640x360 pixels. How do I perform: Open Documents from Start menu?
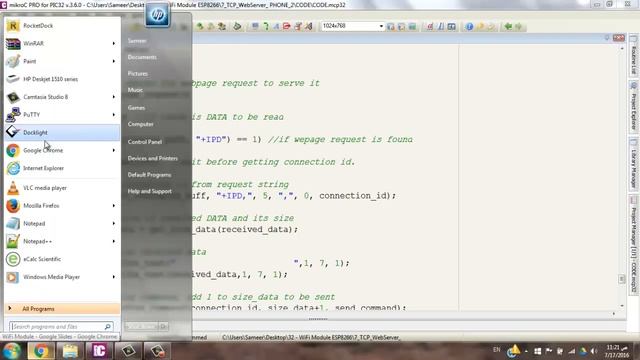(142, 57)
